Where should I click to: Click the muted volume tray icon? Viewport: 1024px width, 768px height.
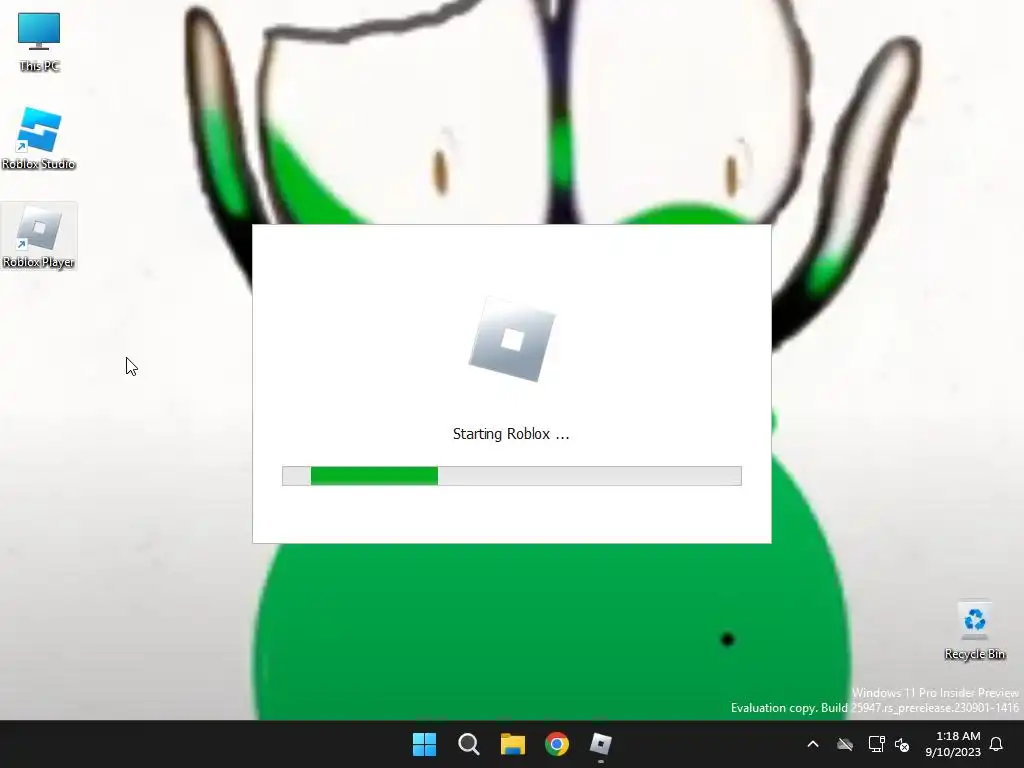click(902, 744)
